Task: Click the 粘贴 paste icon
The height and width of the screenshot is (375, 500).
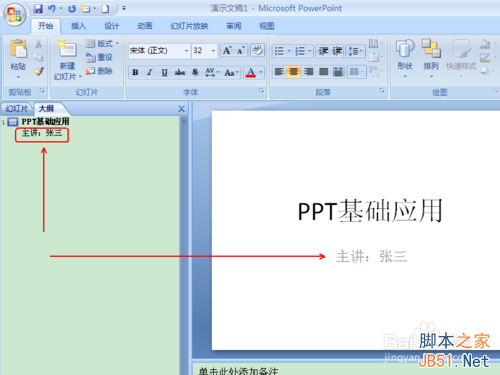Action: [x=18, y=49]
